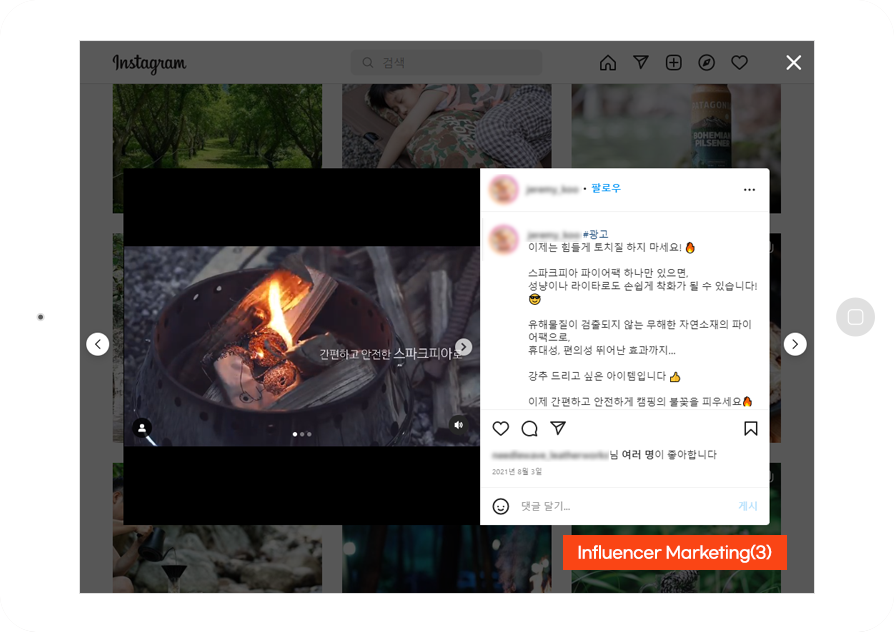
Task: Open the emoji picker smiley icon
Action: (x=501, y=506)
